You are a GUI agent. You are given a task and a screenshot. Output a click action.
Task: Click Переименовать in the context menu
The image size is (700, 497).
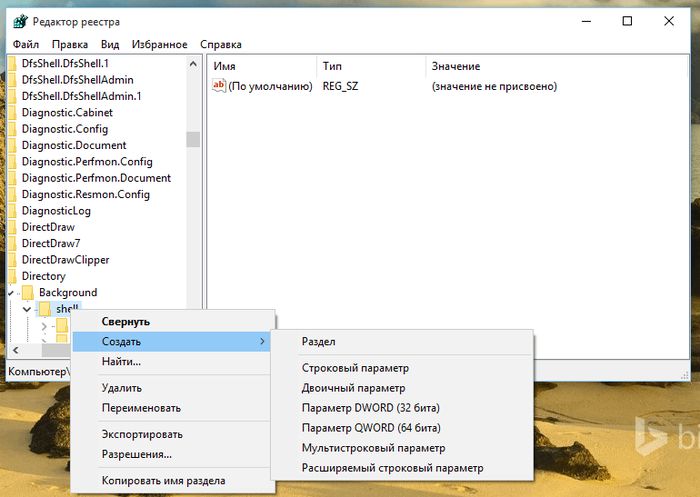click(x=141, y=408)
